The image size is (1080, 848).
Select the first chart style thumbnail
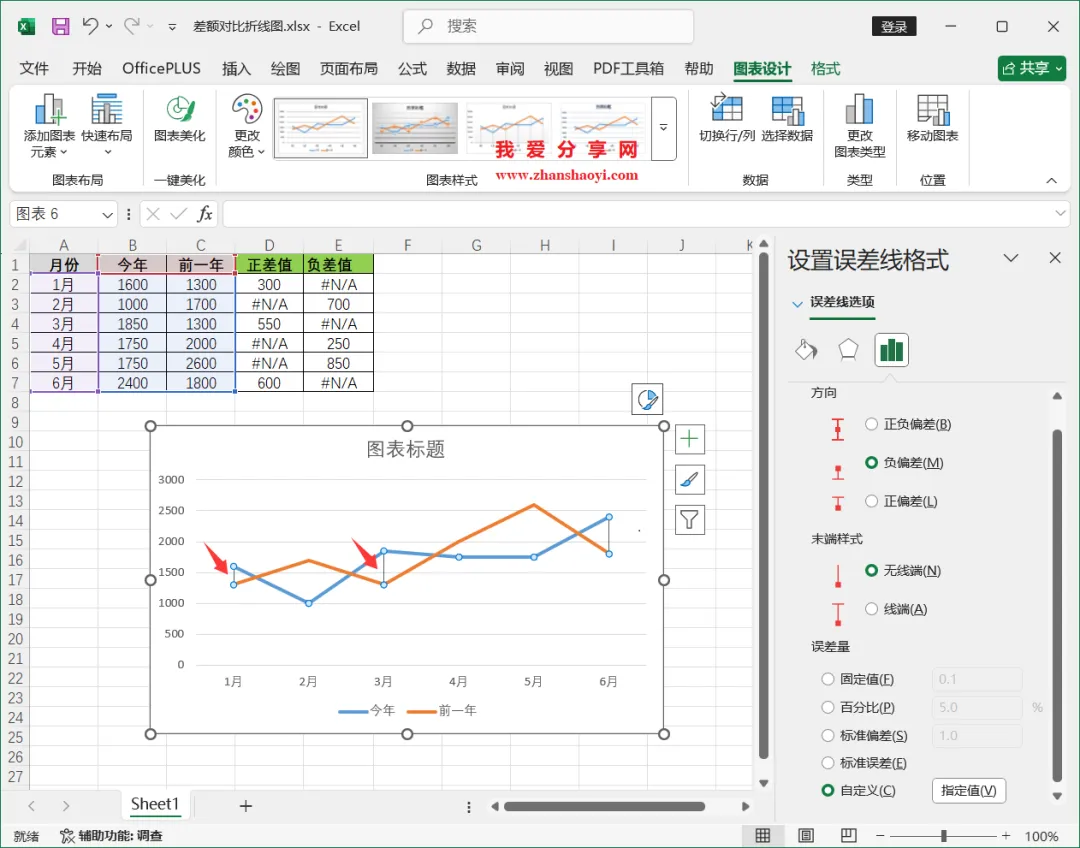click(321, 128)
